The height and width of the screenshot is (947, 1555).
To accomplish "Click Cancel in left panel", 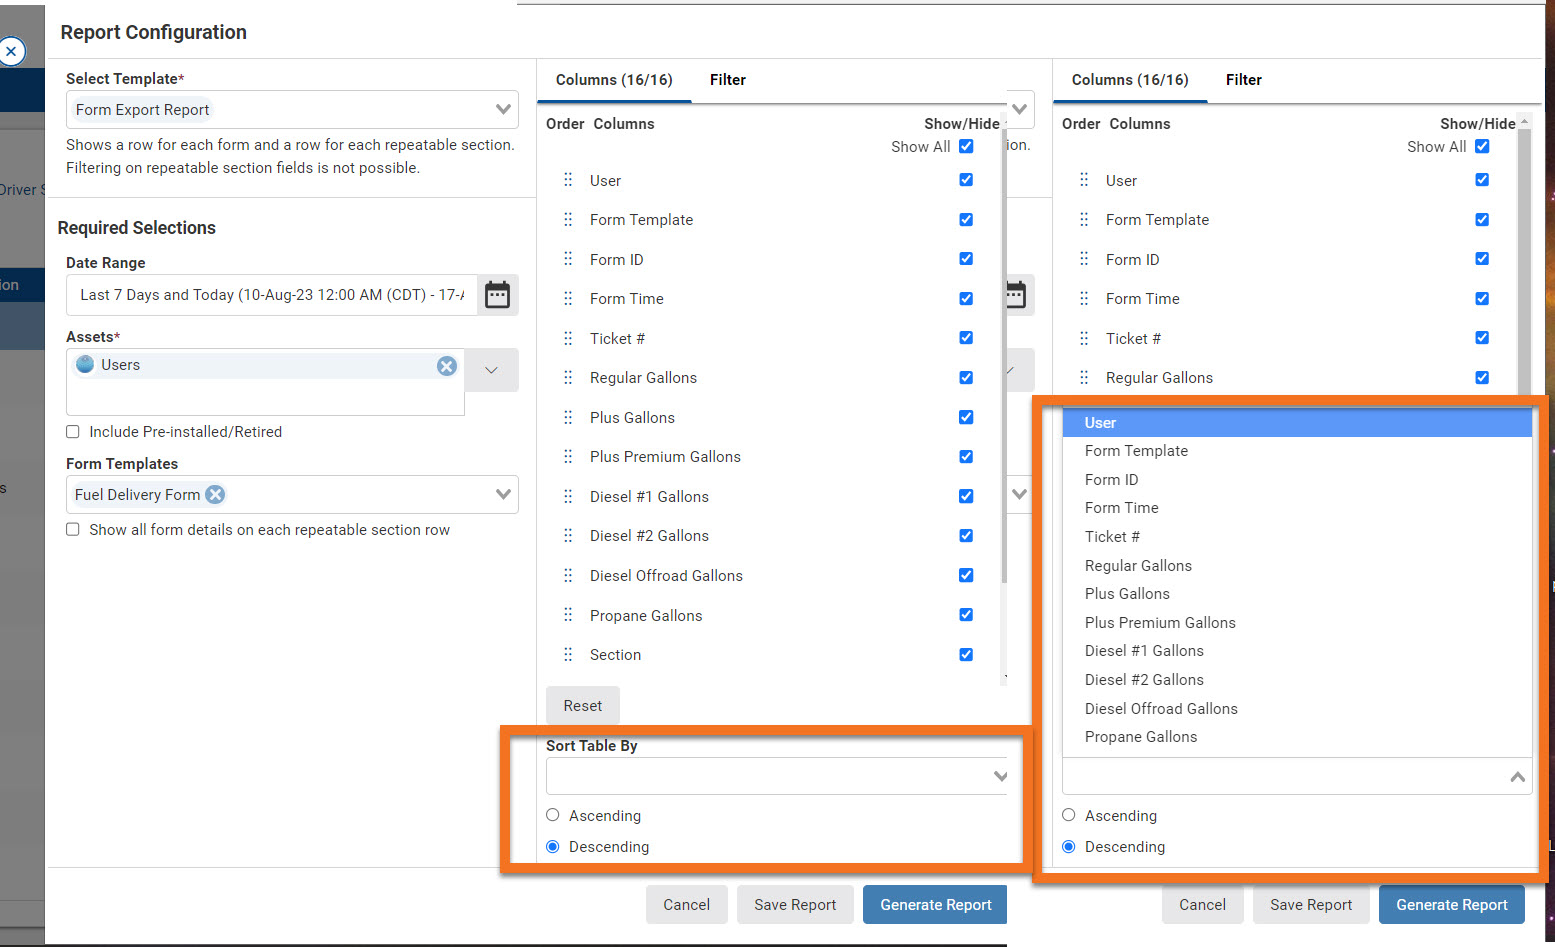I will 687,905.
